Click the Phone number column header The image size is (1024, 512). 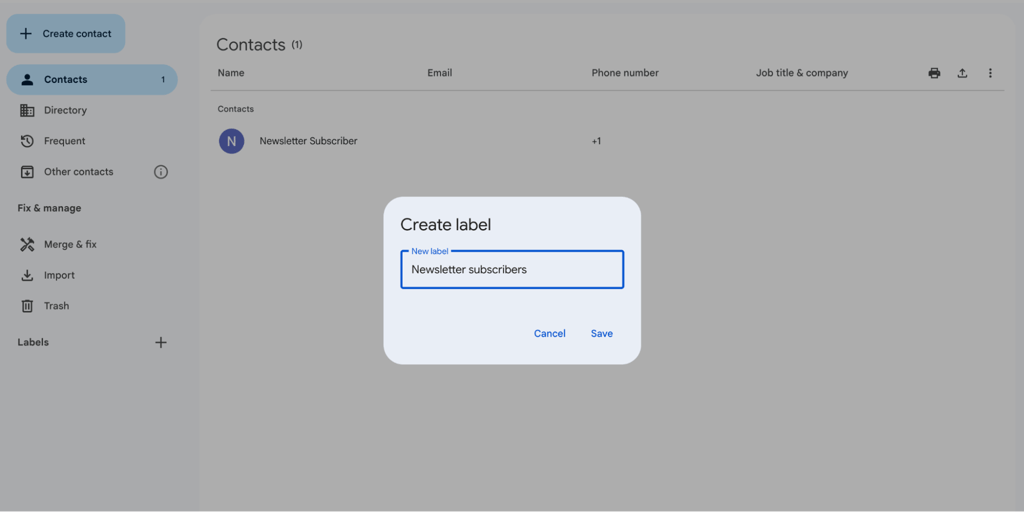tap(625, 73)
